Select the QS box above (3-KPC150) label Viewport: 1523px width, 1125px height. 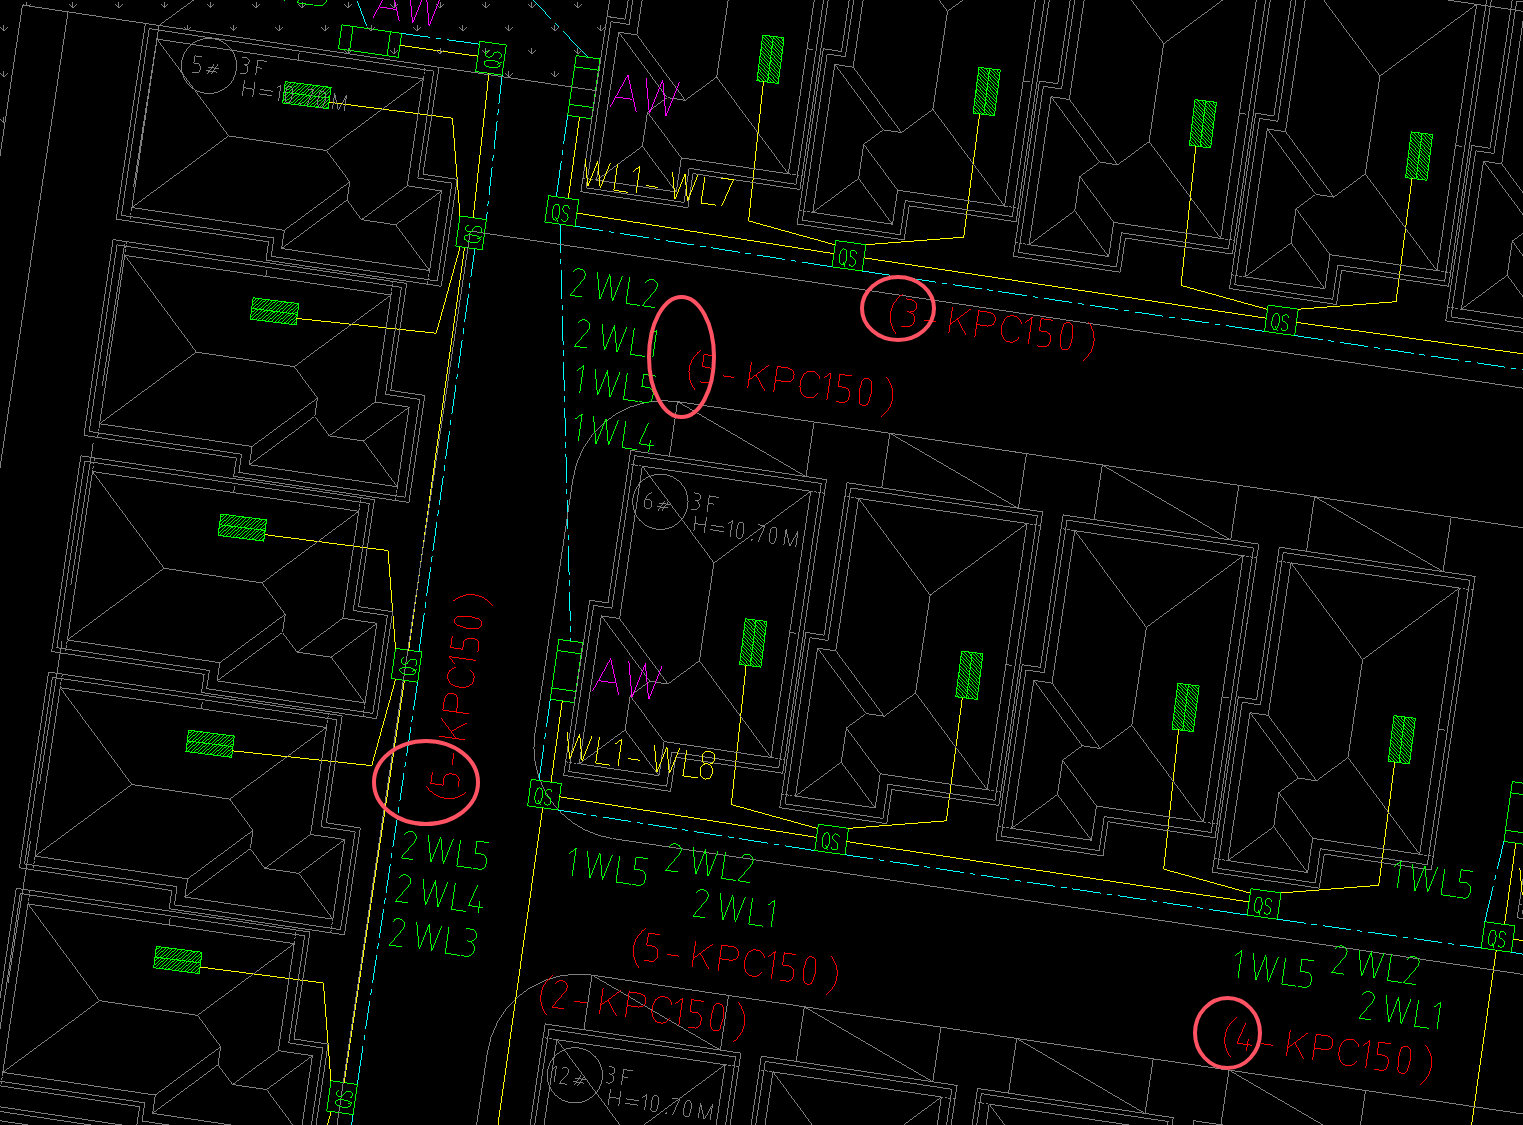pyautogui.click(x=847, y=257)
